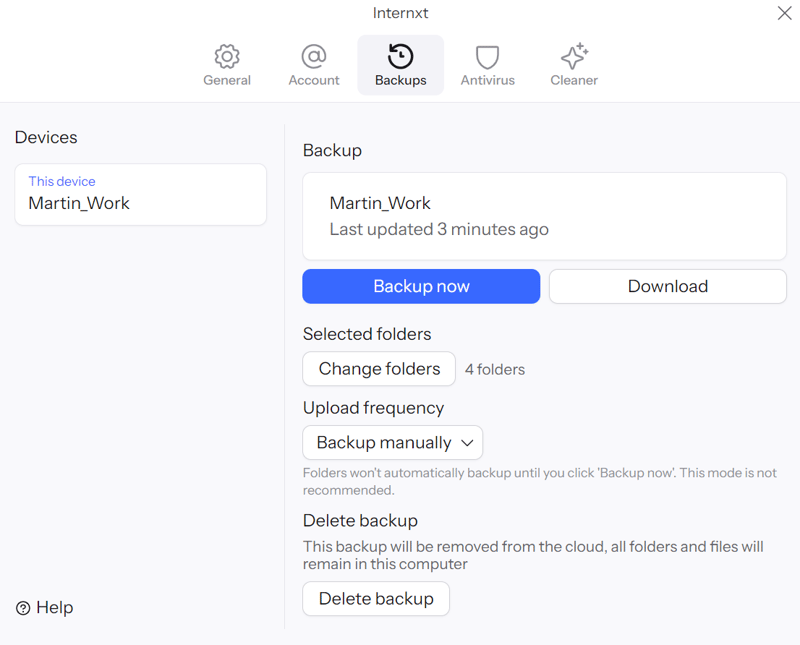Go to the tab labeled Cleaner
800x645 pixels.
574,80
